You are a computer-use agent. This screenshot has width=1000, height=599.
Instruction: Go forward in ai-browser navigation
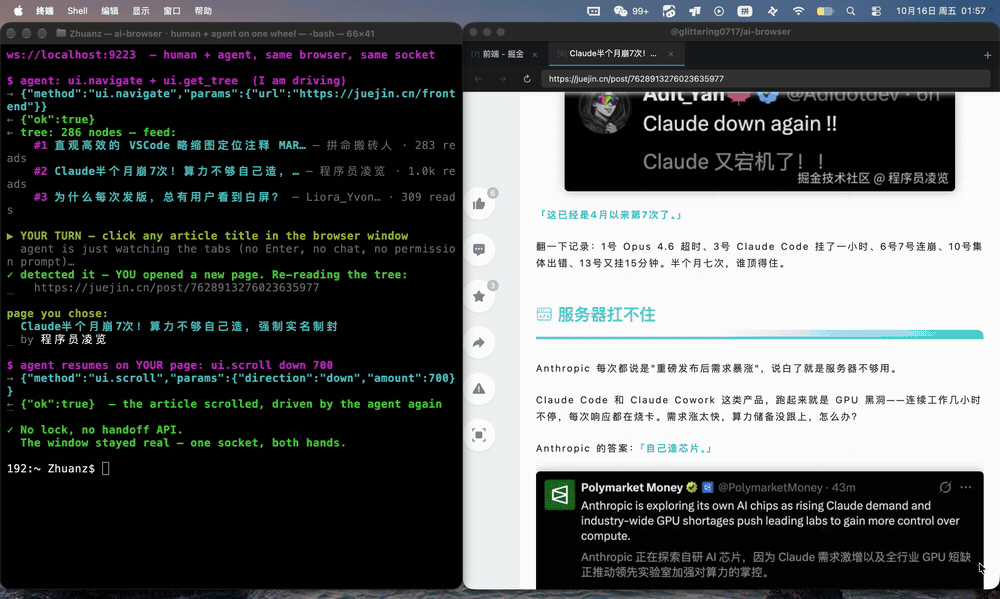click(503, 78)
